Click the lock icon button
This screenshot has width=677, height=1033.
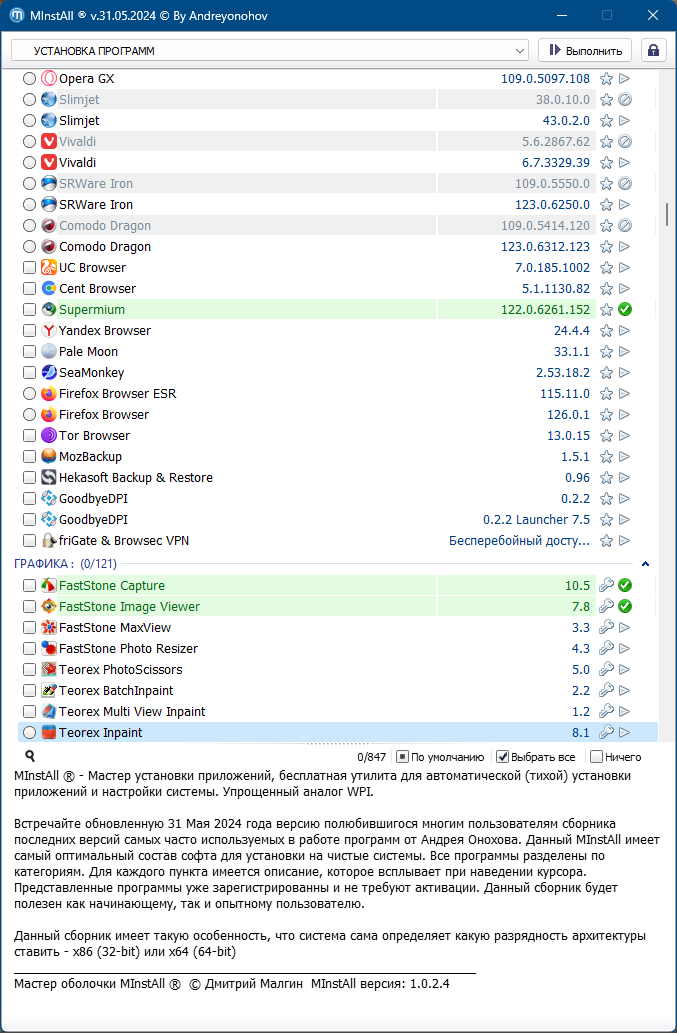click(653, 51)
